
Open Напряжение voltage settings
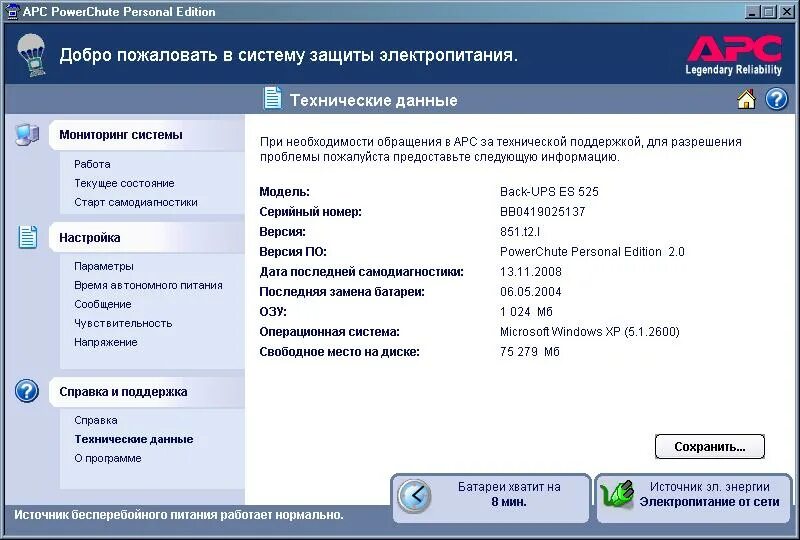[x=106, y=342]
